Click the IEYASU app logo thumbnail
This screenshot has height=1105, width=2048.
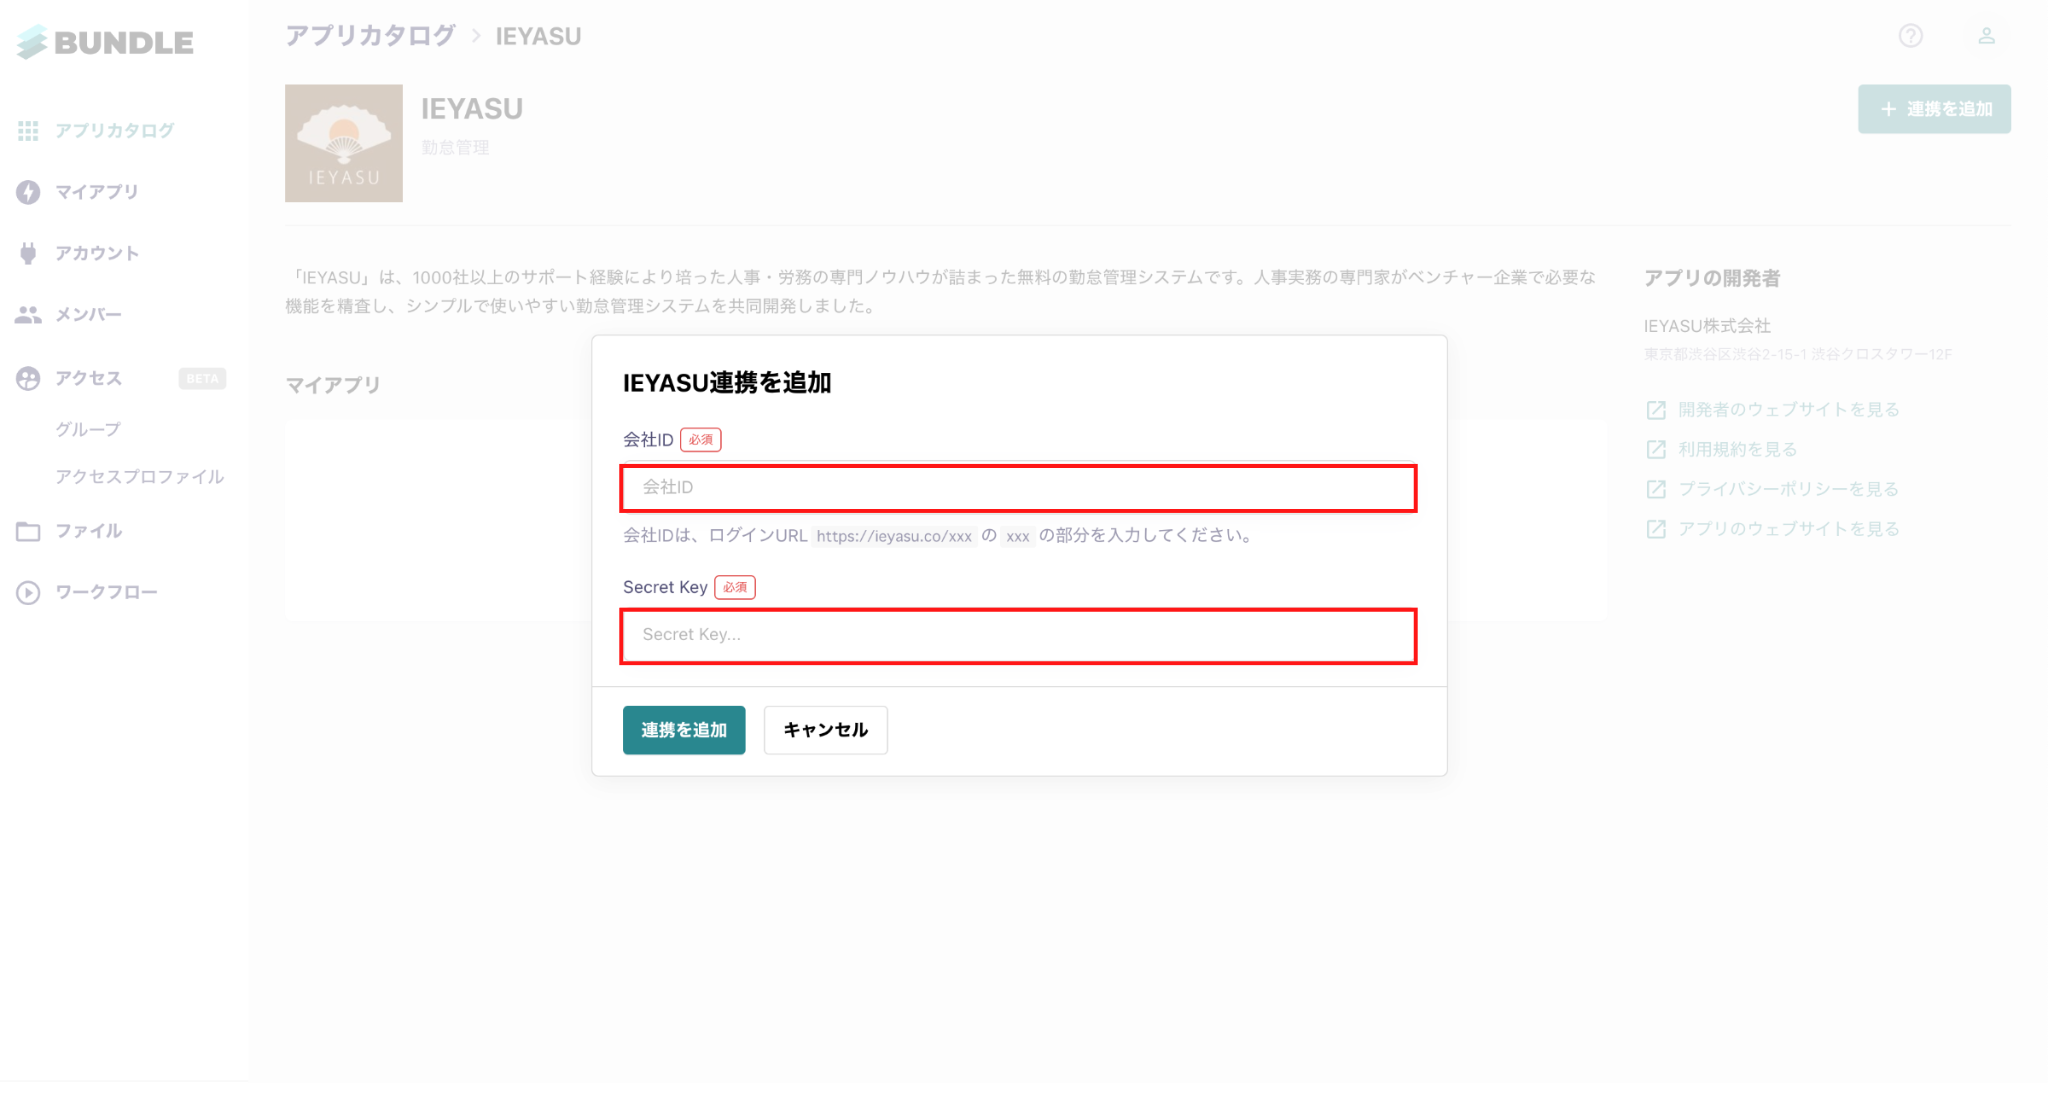click(344, 143)
